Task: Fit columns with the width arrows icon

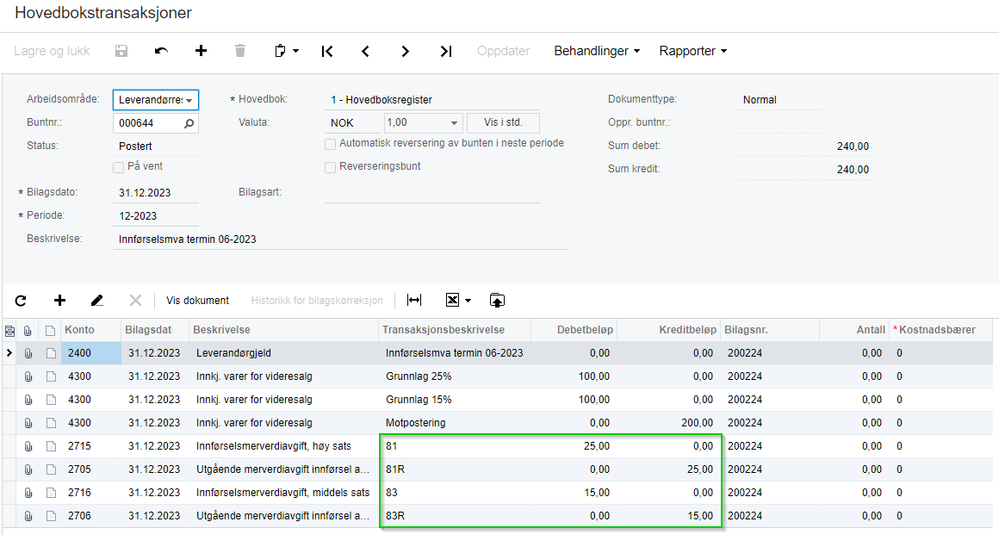Action: [414, 301]
